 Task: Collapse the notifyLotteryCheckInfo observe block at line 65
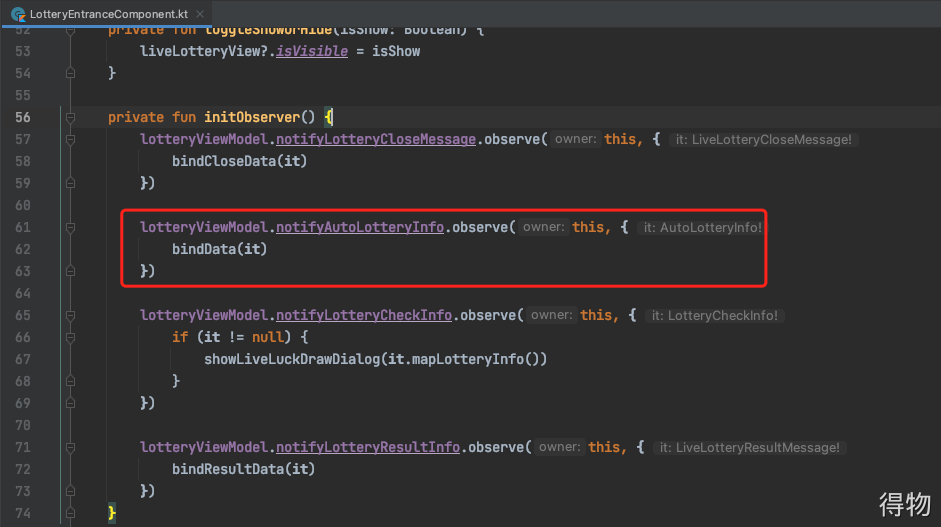tap(71, 315)
